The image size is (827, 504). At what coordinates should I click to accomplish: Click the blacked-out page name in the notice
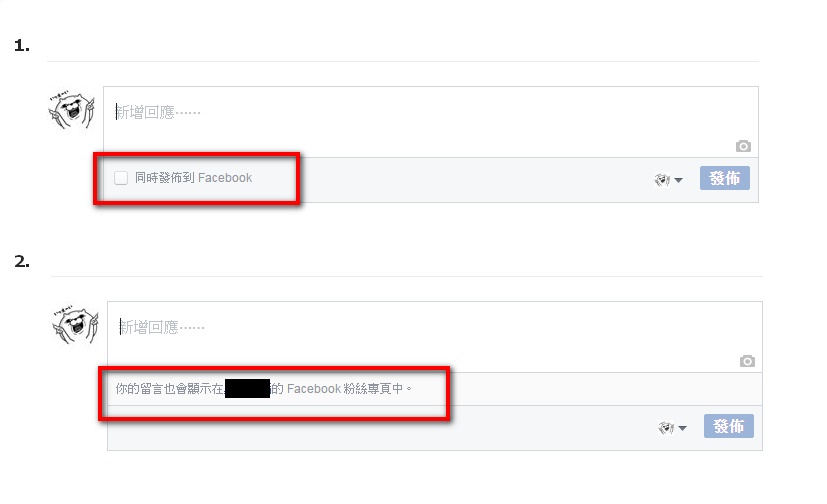point(247,389)
